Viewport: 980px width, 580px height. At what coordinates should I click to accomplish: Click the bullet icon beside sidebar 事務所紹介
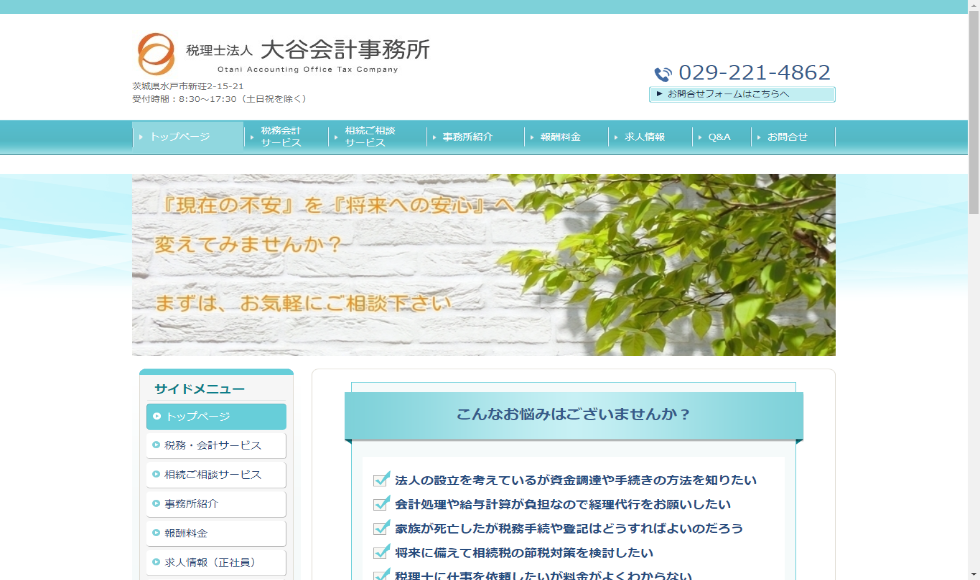(x=156, y=504)
